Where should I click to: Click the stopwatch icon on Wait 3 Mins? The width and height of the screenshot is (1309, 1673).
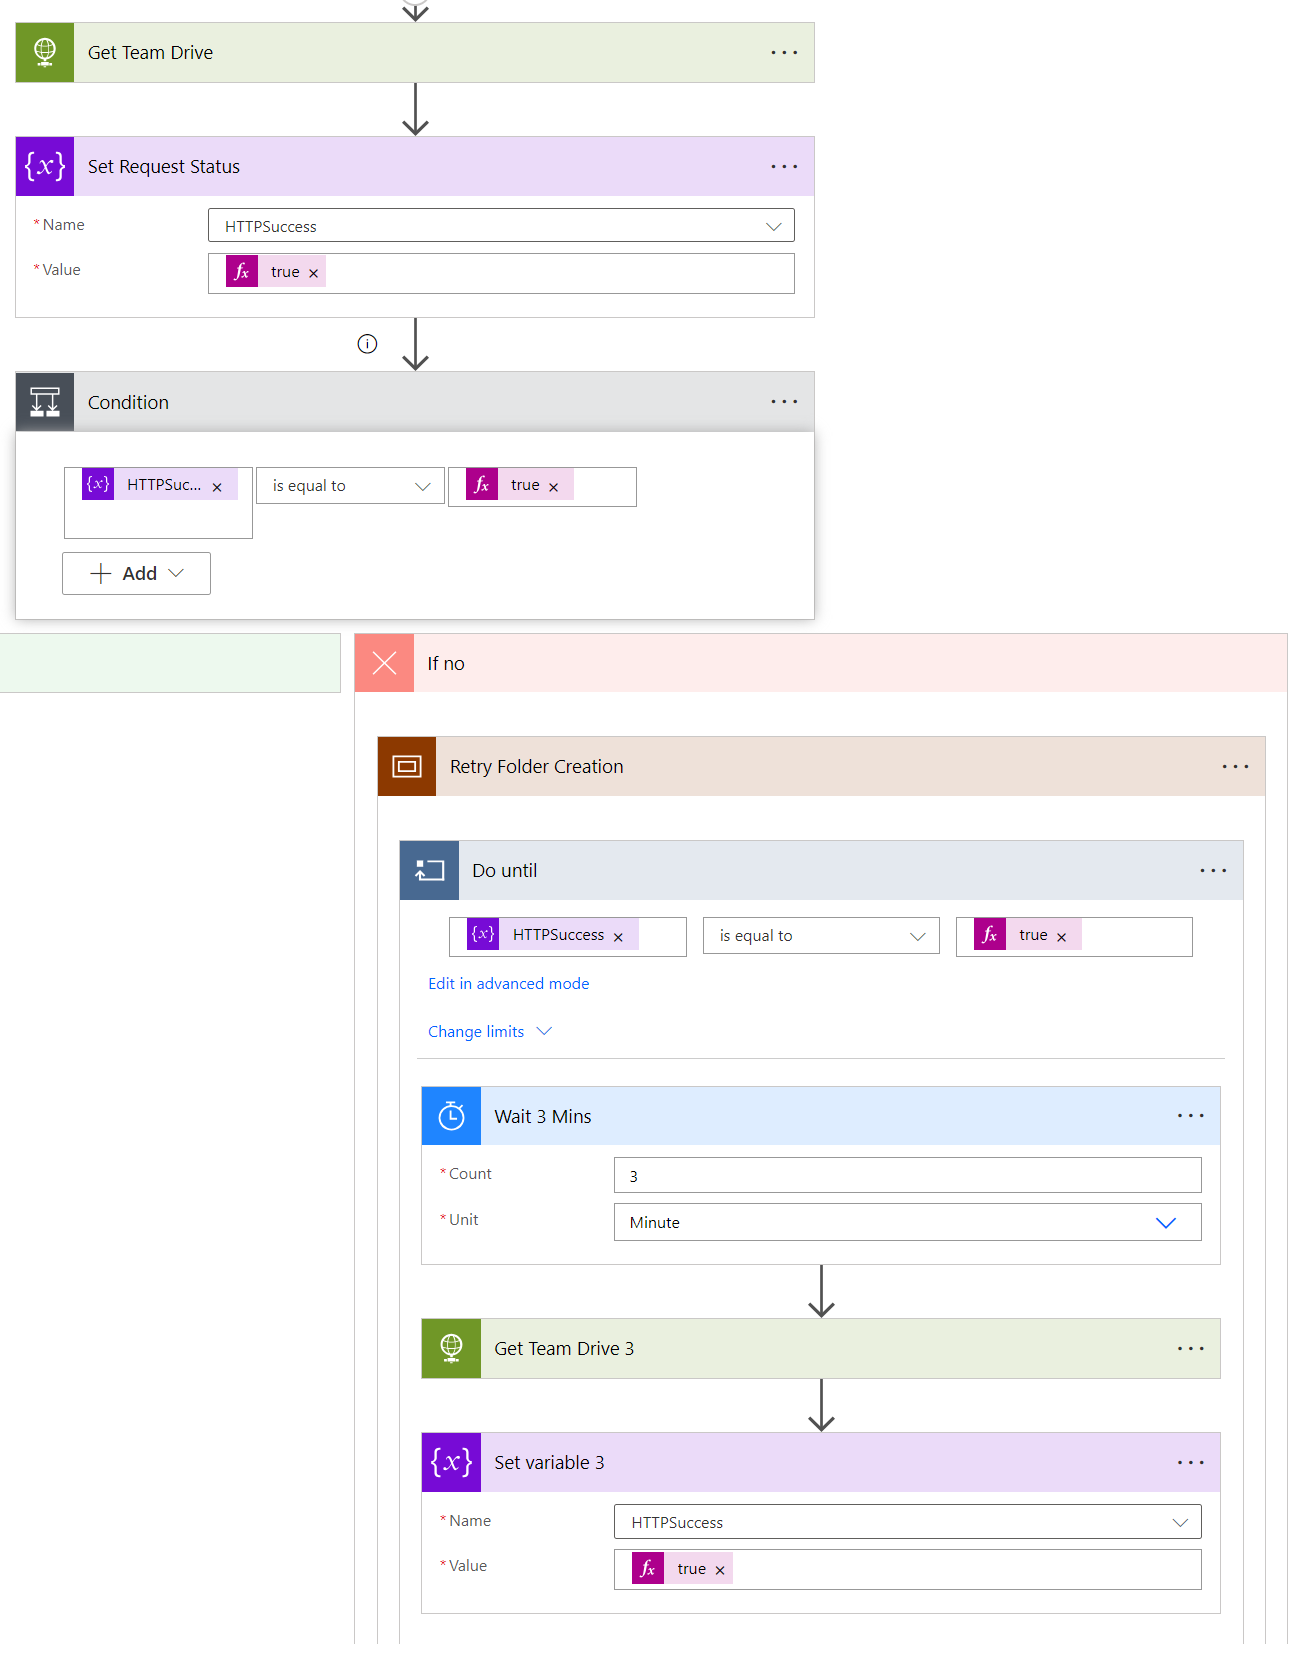click(450, 1115)
